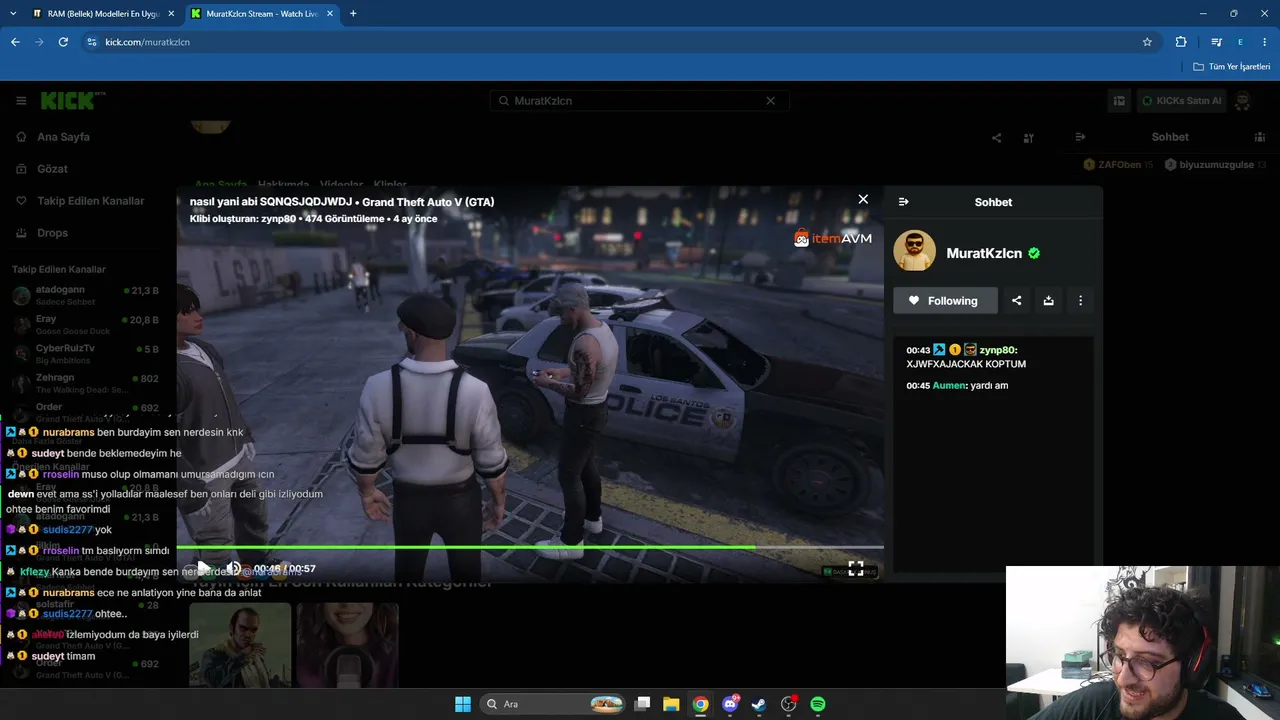Screen dimensions: 1280x720
Task: Click the GTA V category thumbnail below the clip
Action: (240, 645)
